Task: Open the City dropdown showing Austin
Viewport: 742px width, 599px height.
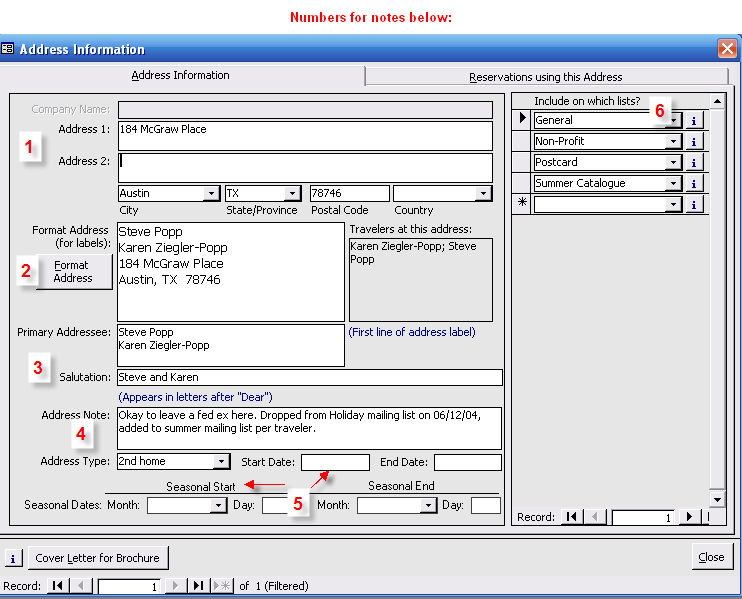Action: click(x=211, y=194)
